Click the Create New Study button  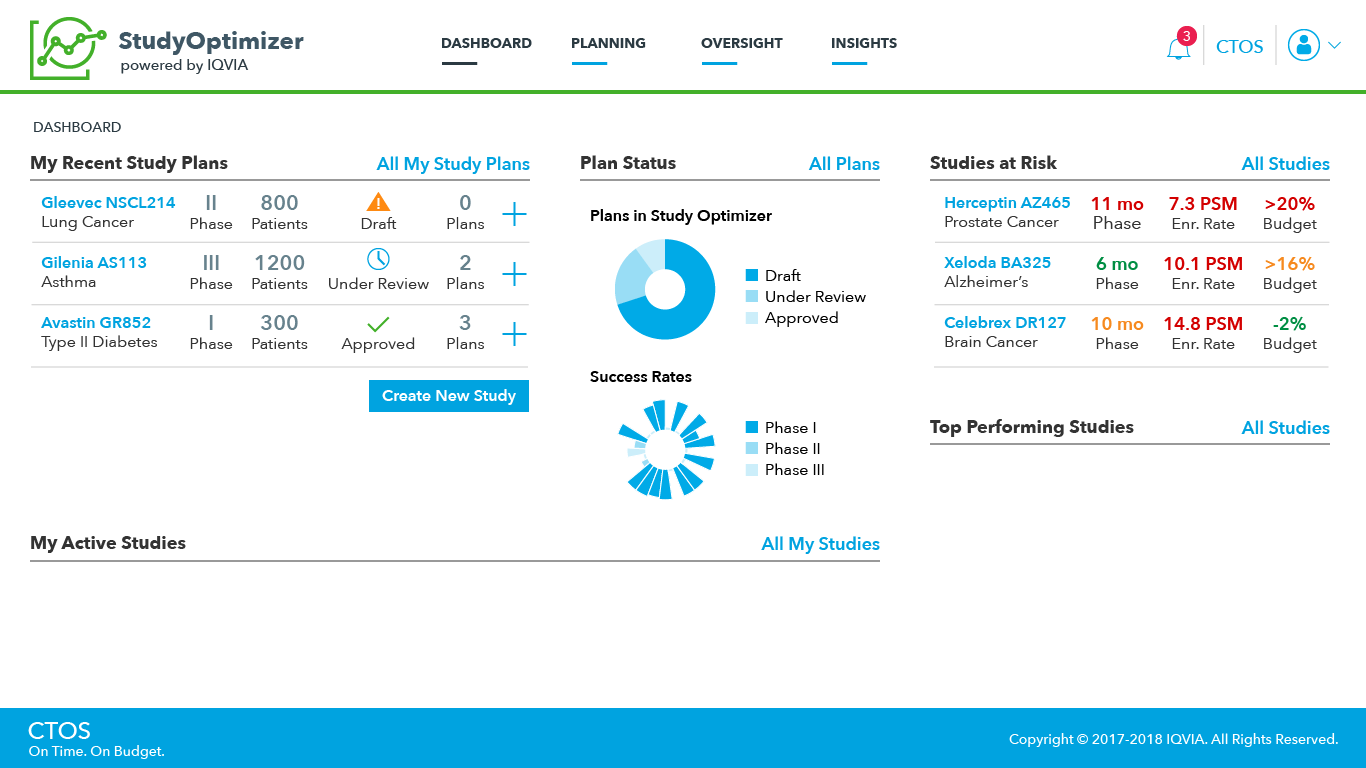449,396
